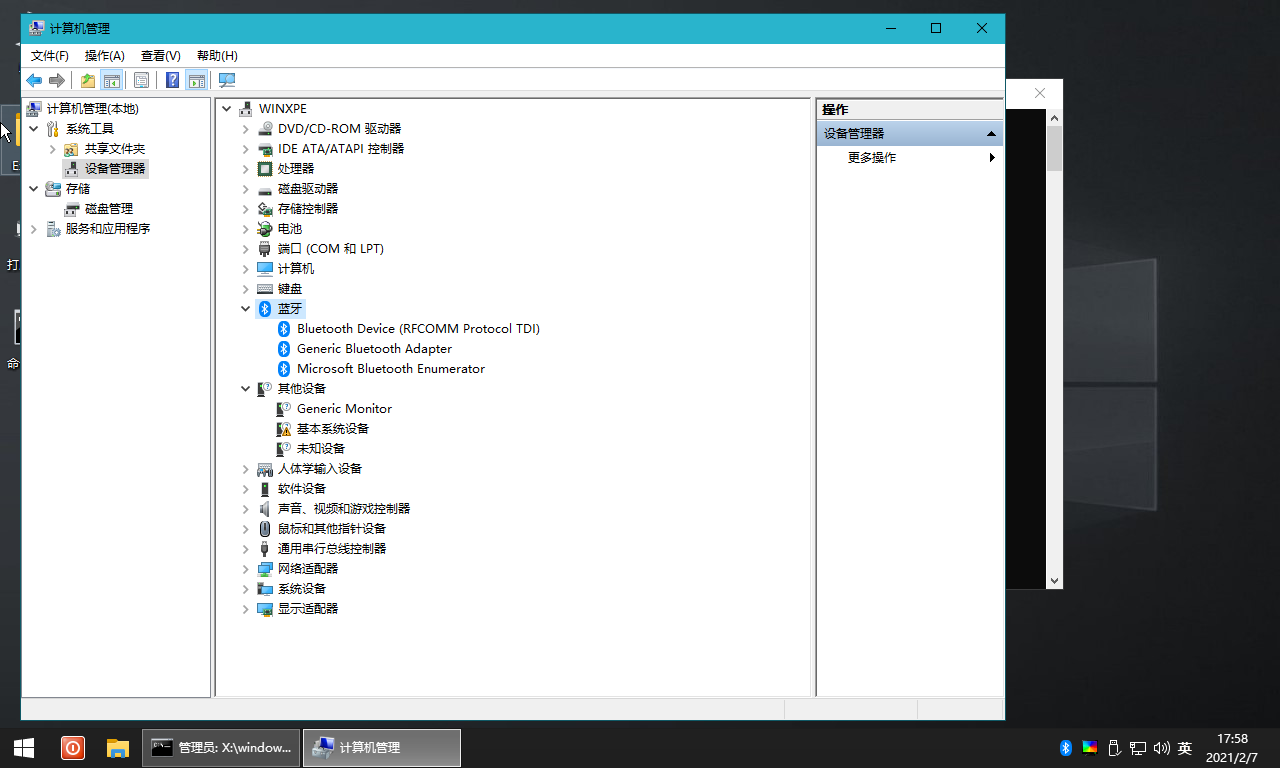This screenshot has height=768, width=1280.
Task: Open the 查看(V) menu
Action: [161, 56]
